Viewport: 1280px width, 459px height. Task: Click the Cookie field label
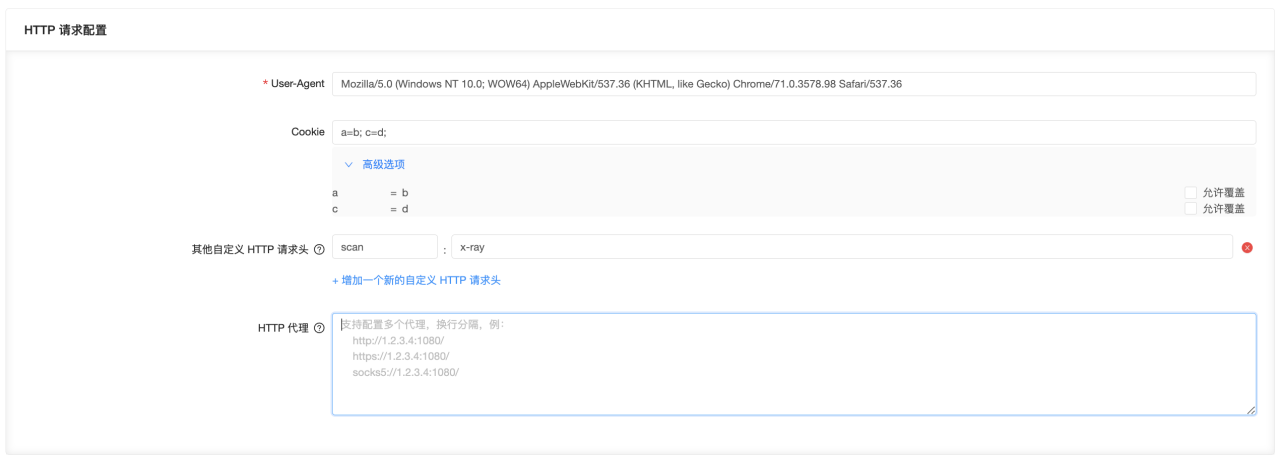tap(308, 132)
